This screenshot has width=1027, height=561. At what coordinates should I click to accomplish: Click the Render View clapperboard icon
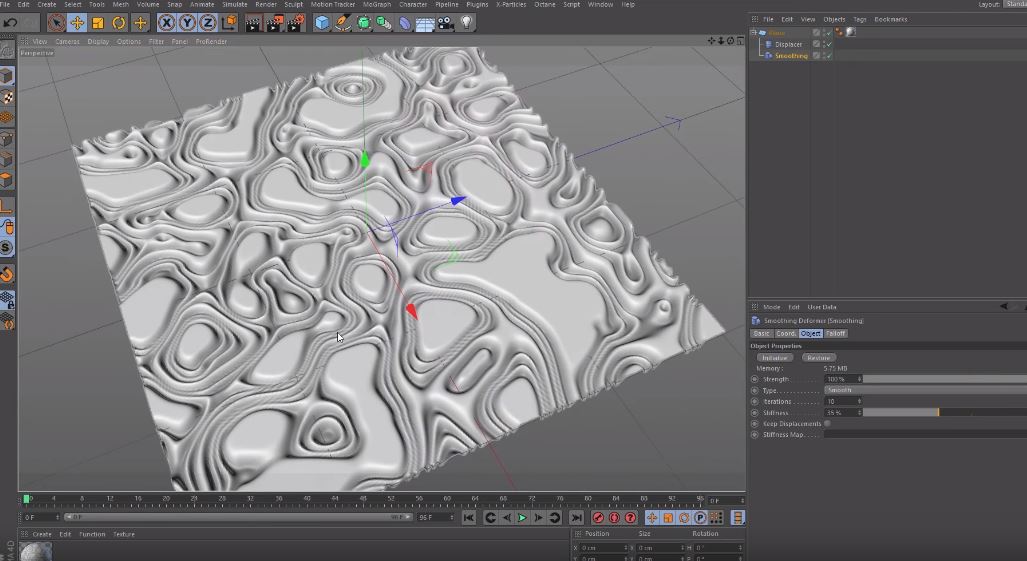253,24
